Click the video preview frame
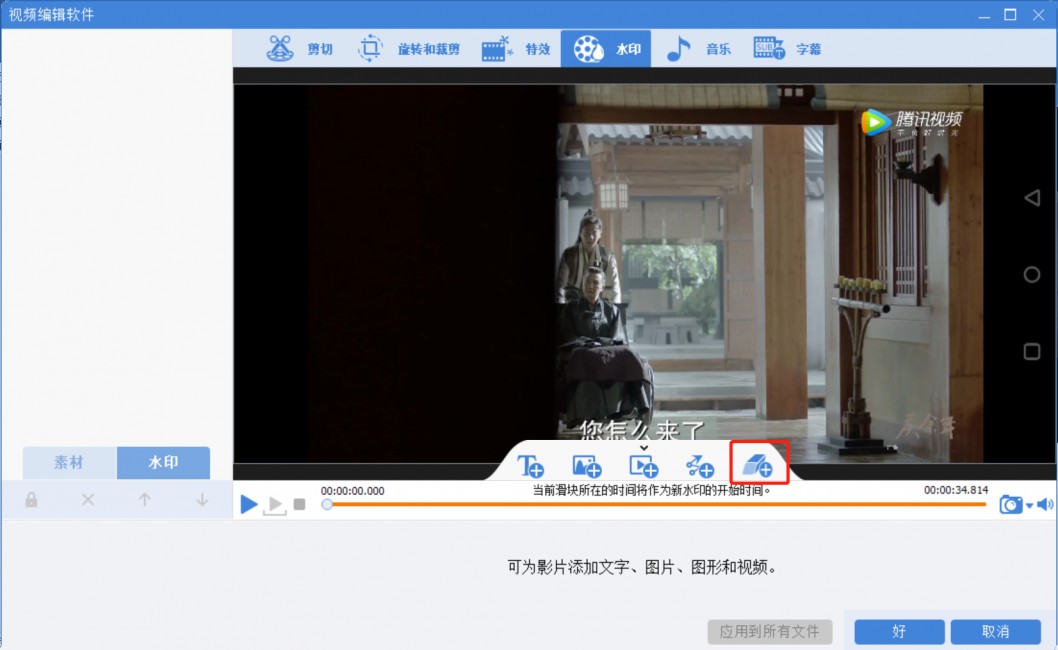 (x=644, y=273)
